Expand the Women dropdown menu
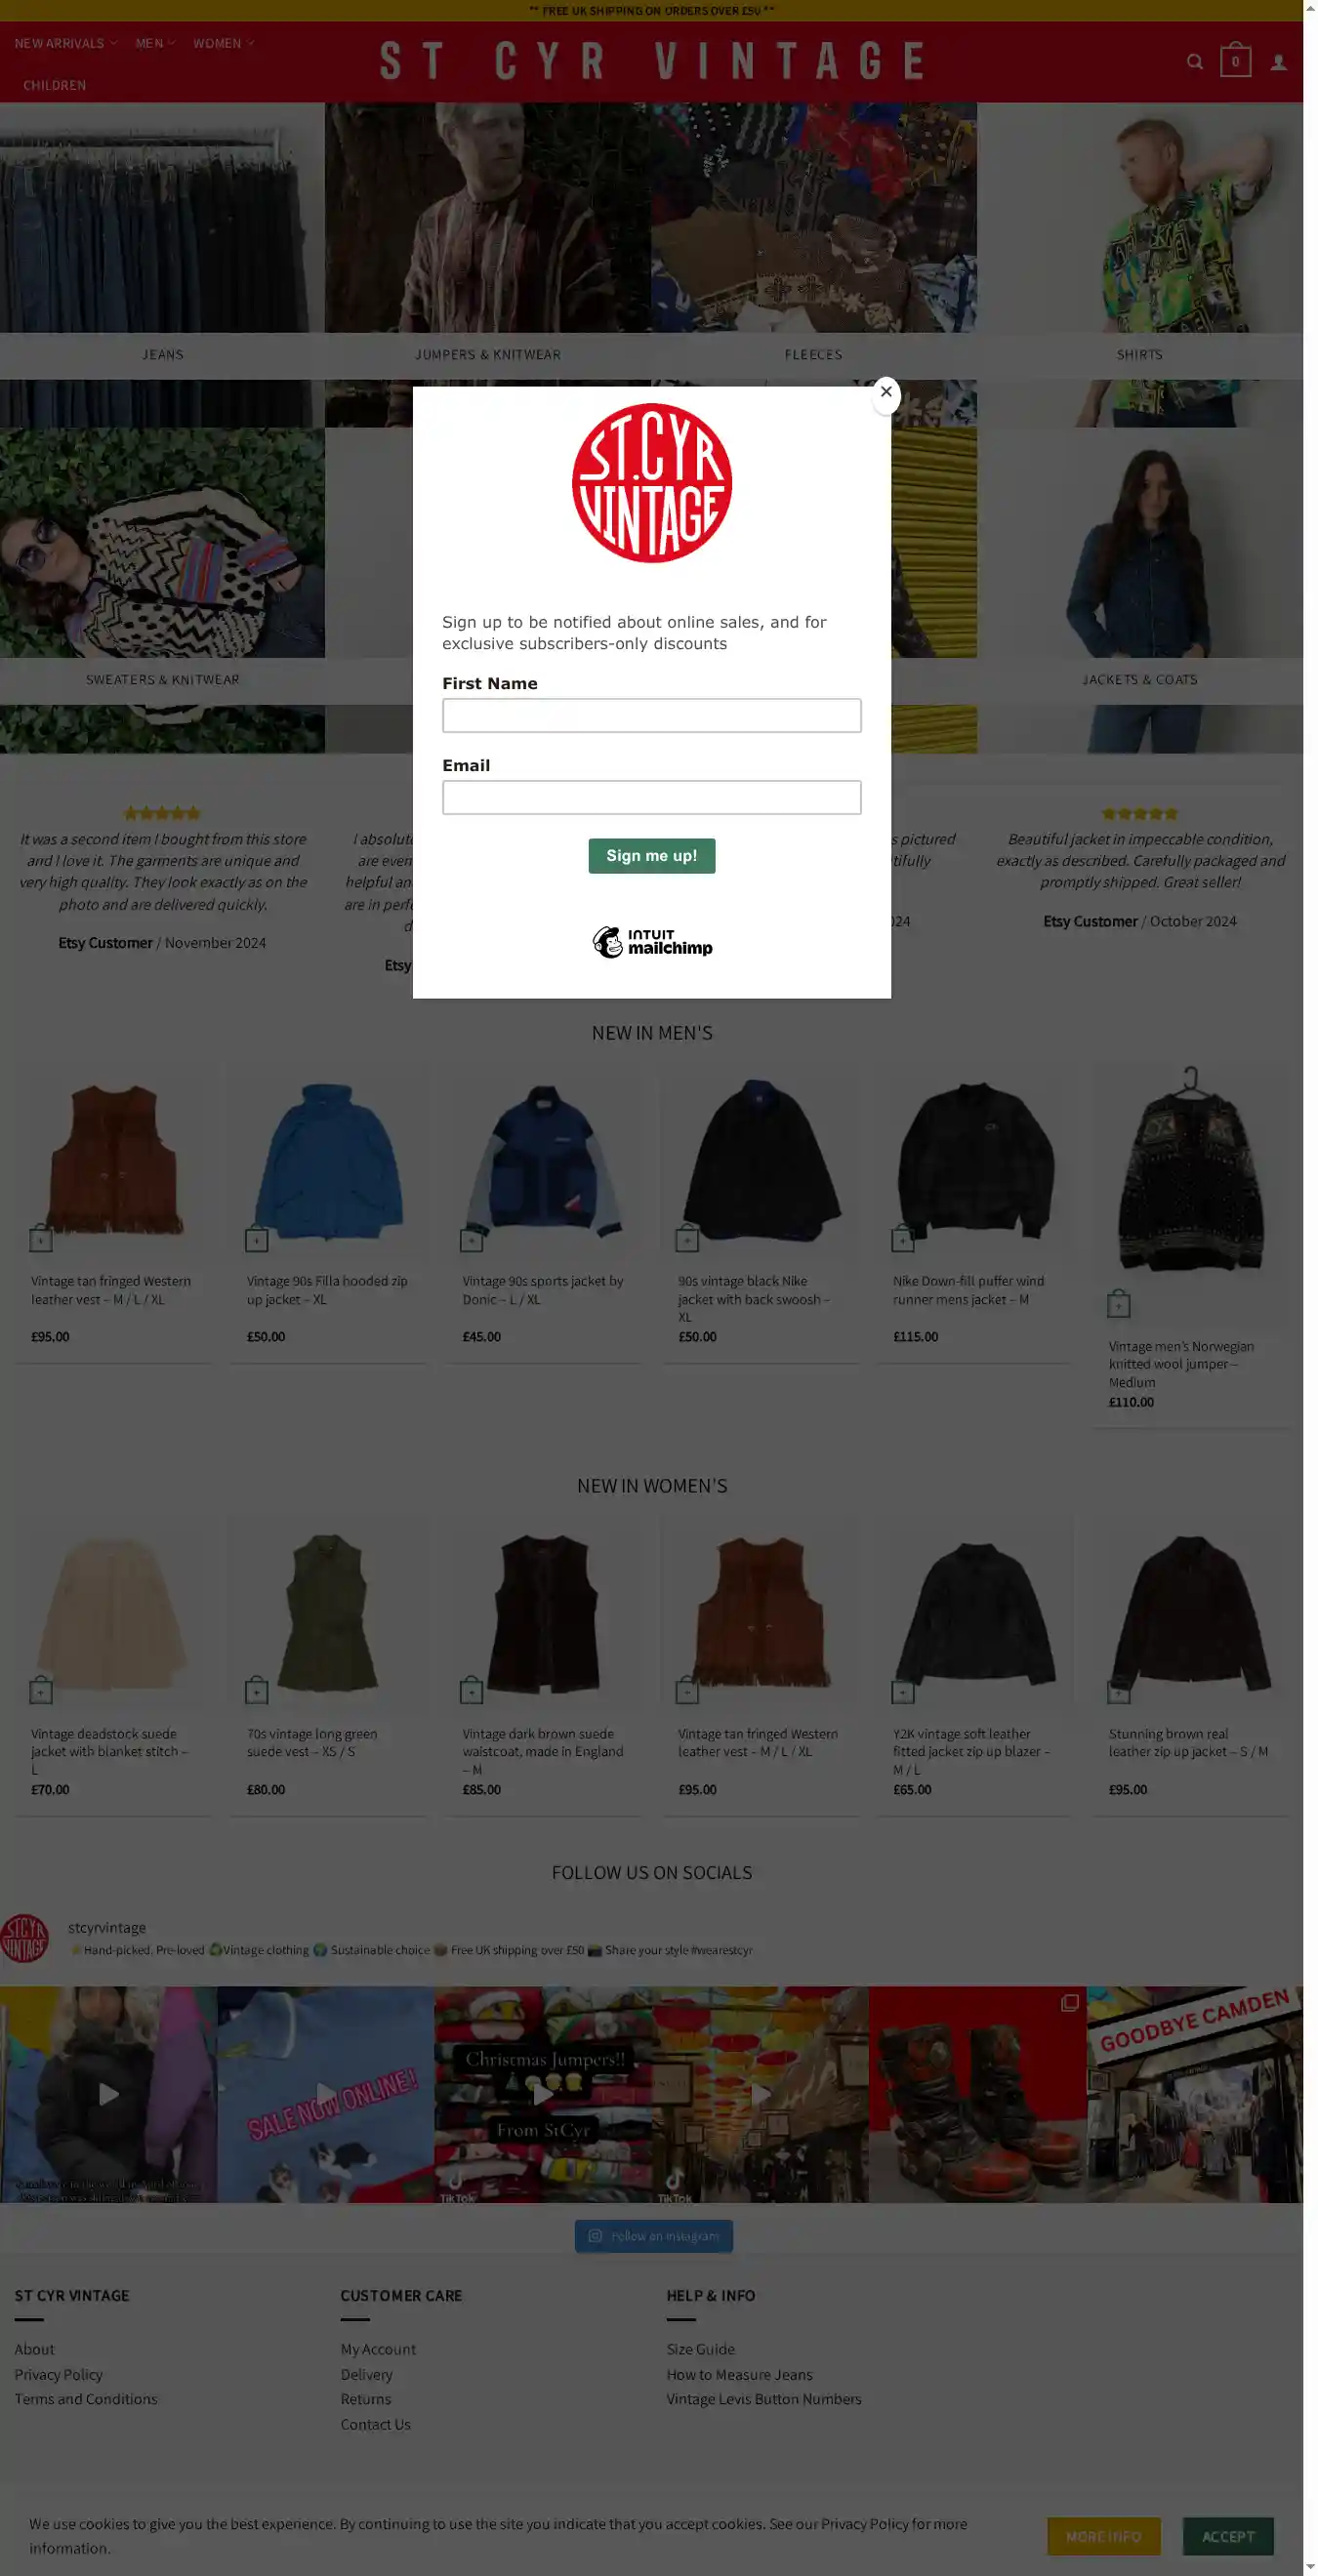Viewport: 1318px width, 2576px height. (x=223, y=43)
